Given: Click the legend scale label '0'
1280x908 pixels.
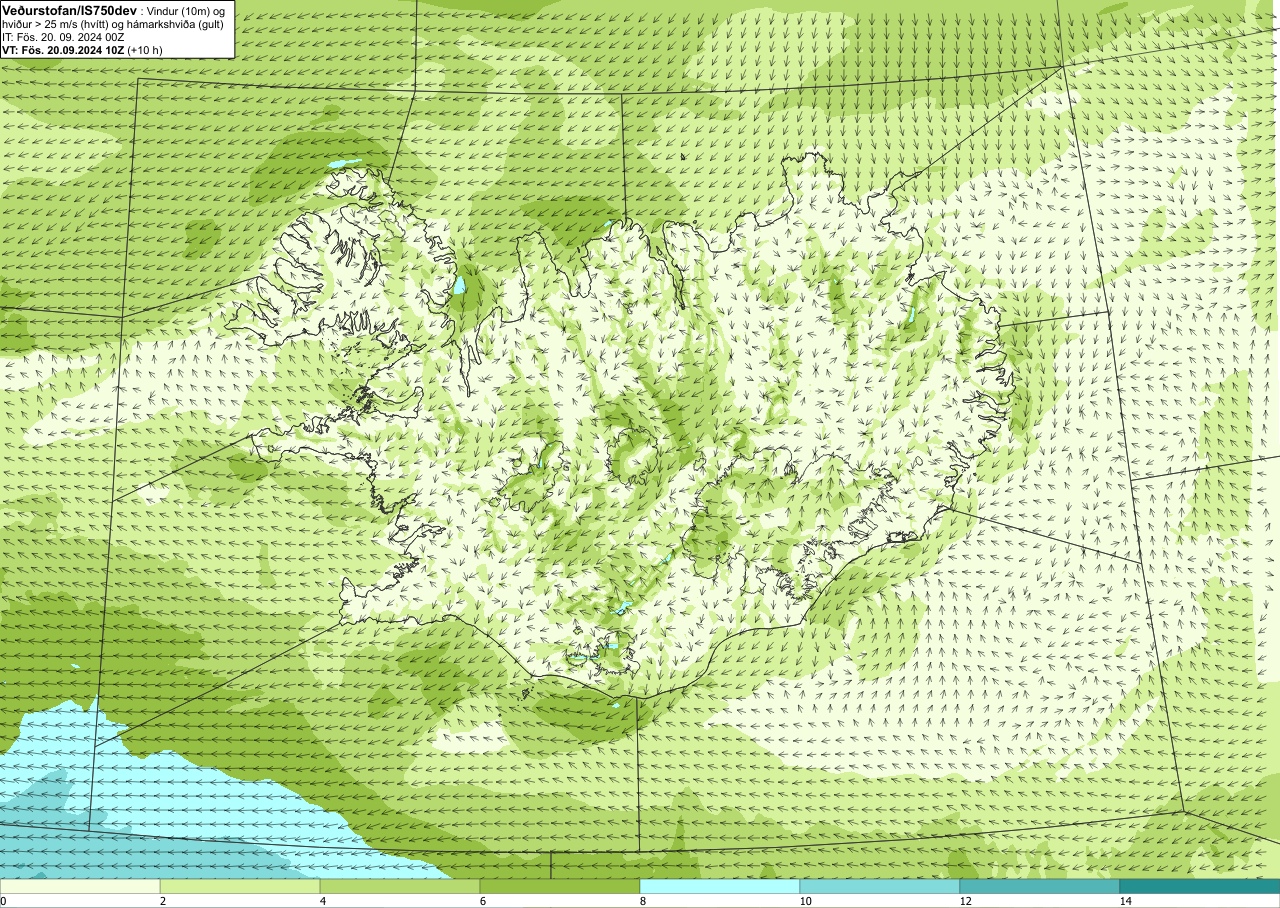Looking at the screenshot, I should [x=4, y=901].
